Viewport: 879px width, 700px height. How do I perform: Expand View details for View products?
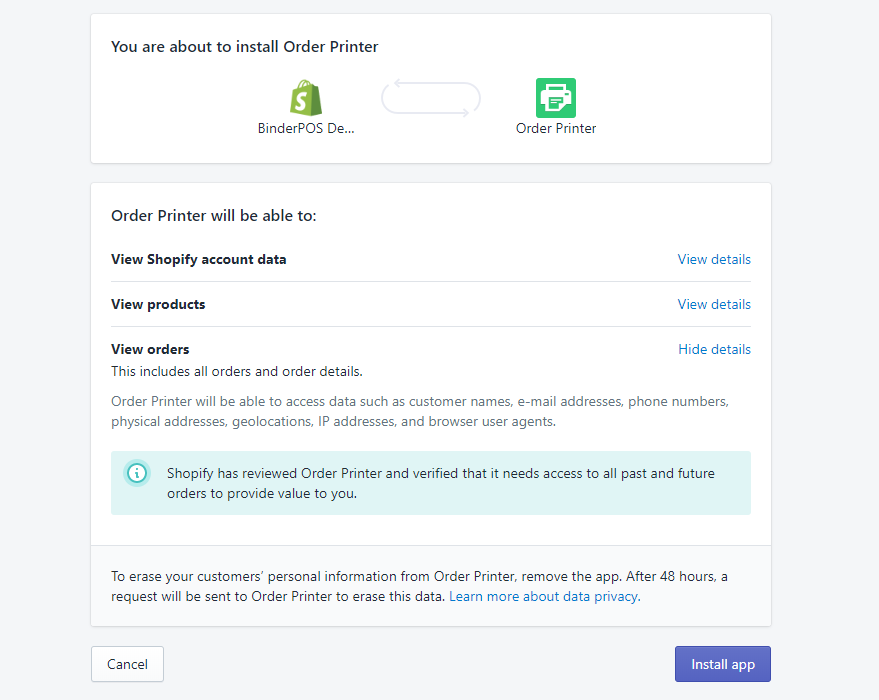click(x=714, y=304)
